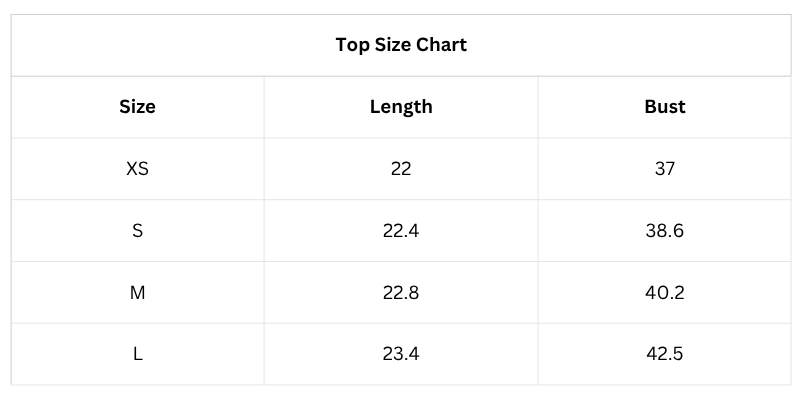Select the length value 22
Image resolution: width=800 pixels, height=400 pixels.
[x=401, y=169]
